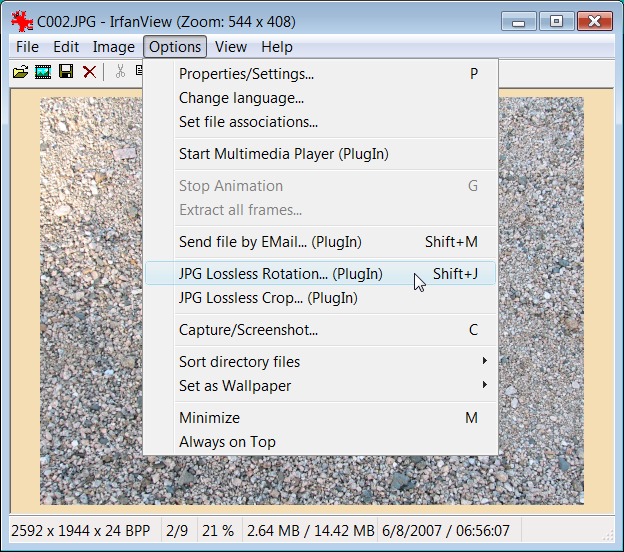Open the Slideshow toolbar icon

point(43,71)
